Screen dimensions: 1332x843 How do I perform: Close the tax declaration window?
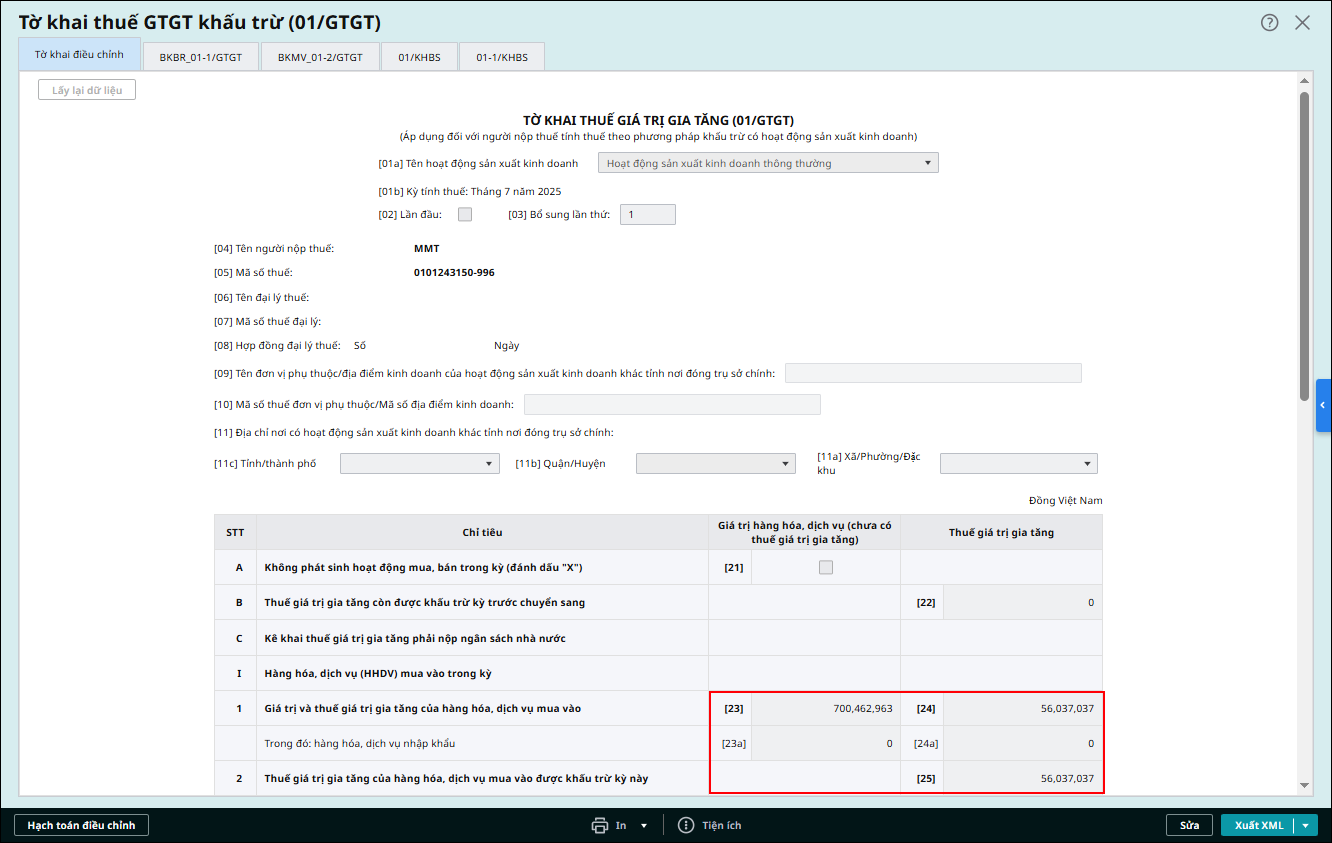click(1302, 23)
